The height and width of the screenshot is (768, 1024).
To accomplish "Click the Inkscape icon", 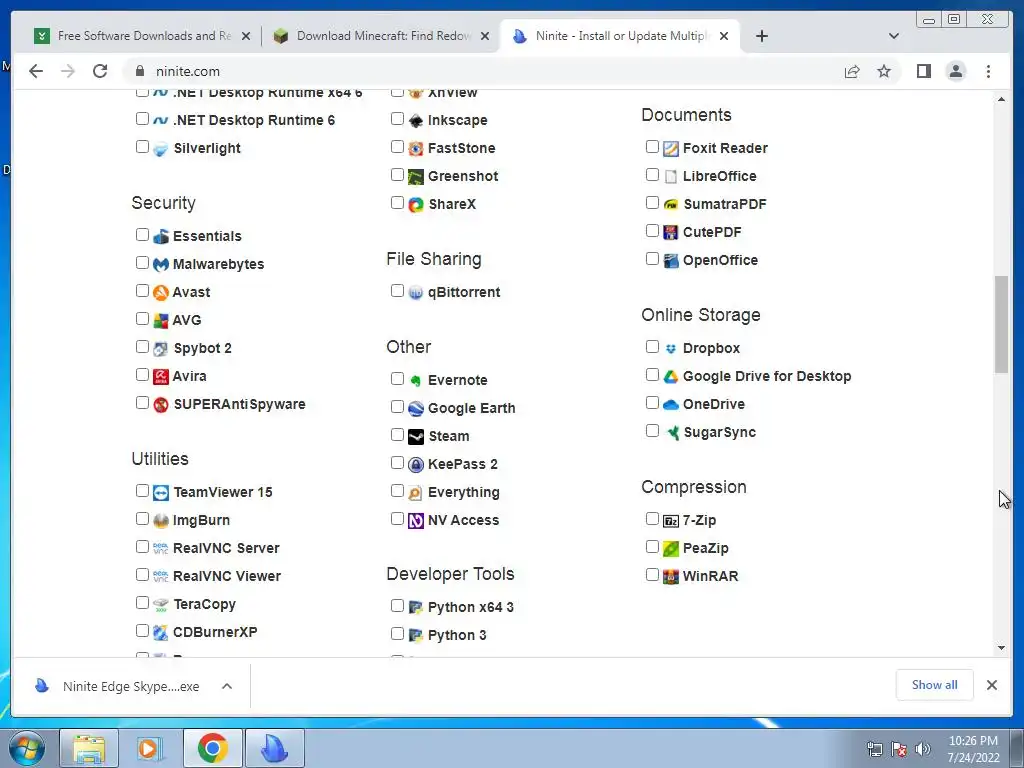I will point(416,121).
